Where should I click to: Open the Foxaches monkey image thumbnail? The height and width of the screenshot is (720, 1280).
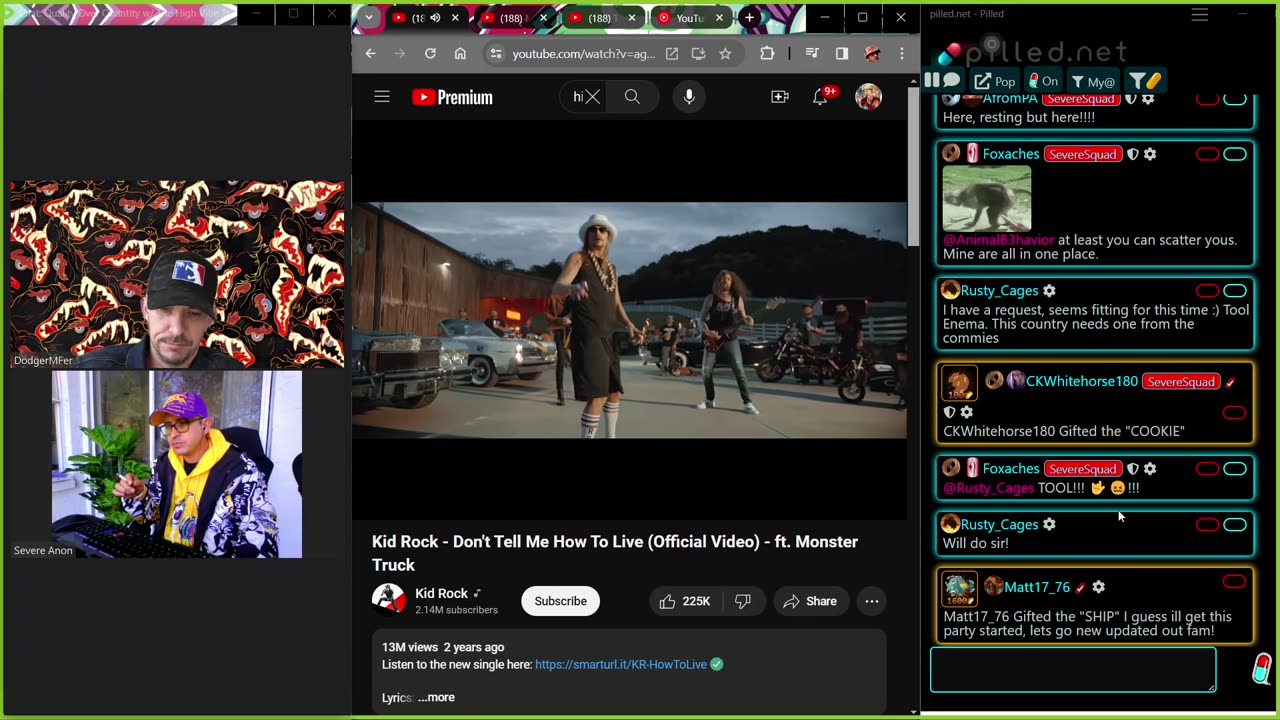tap(987, 198)
